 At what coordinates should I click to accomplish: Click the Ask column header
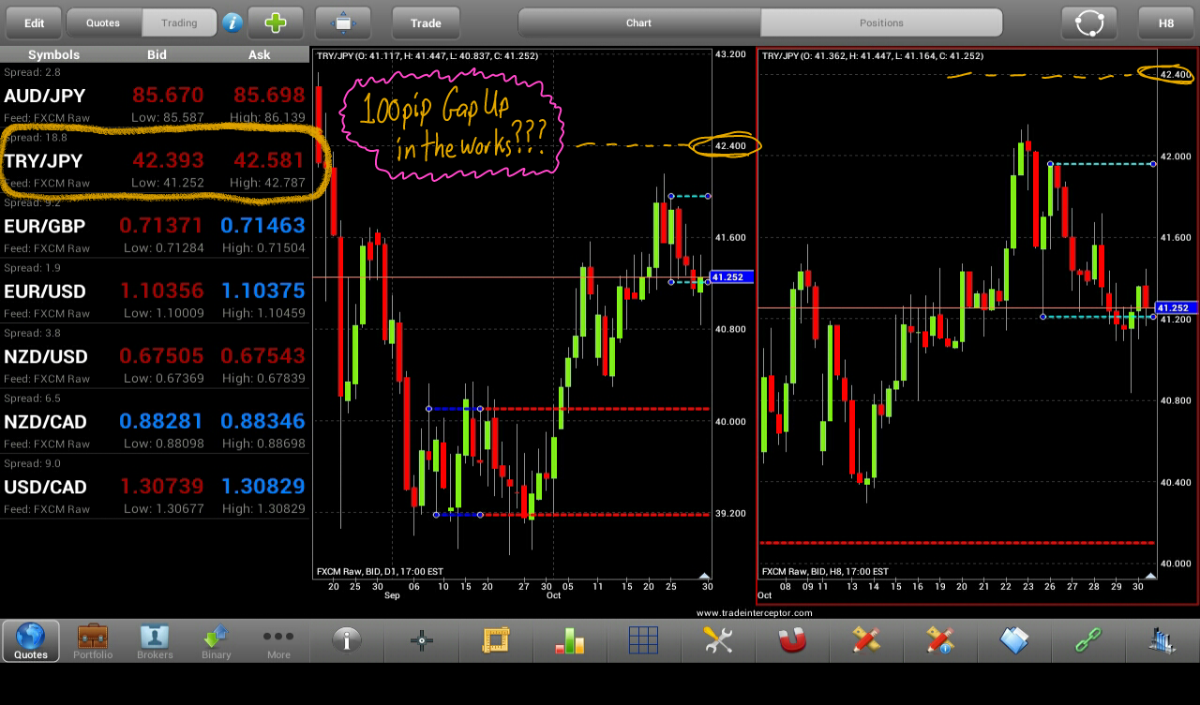click(x=259, y=55)
